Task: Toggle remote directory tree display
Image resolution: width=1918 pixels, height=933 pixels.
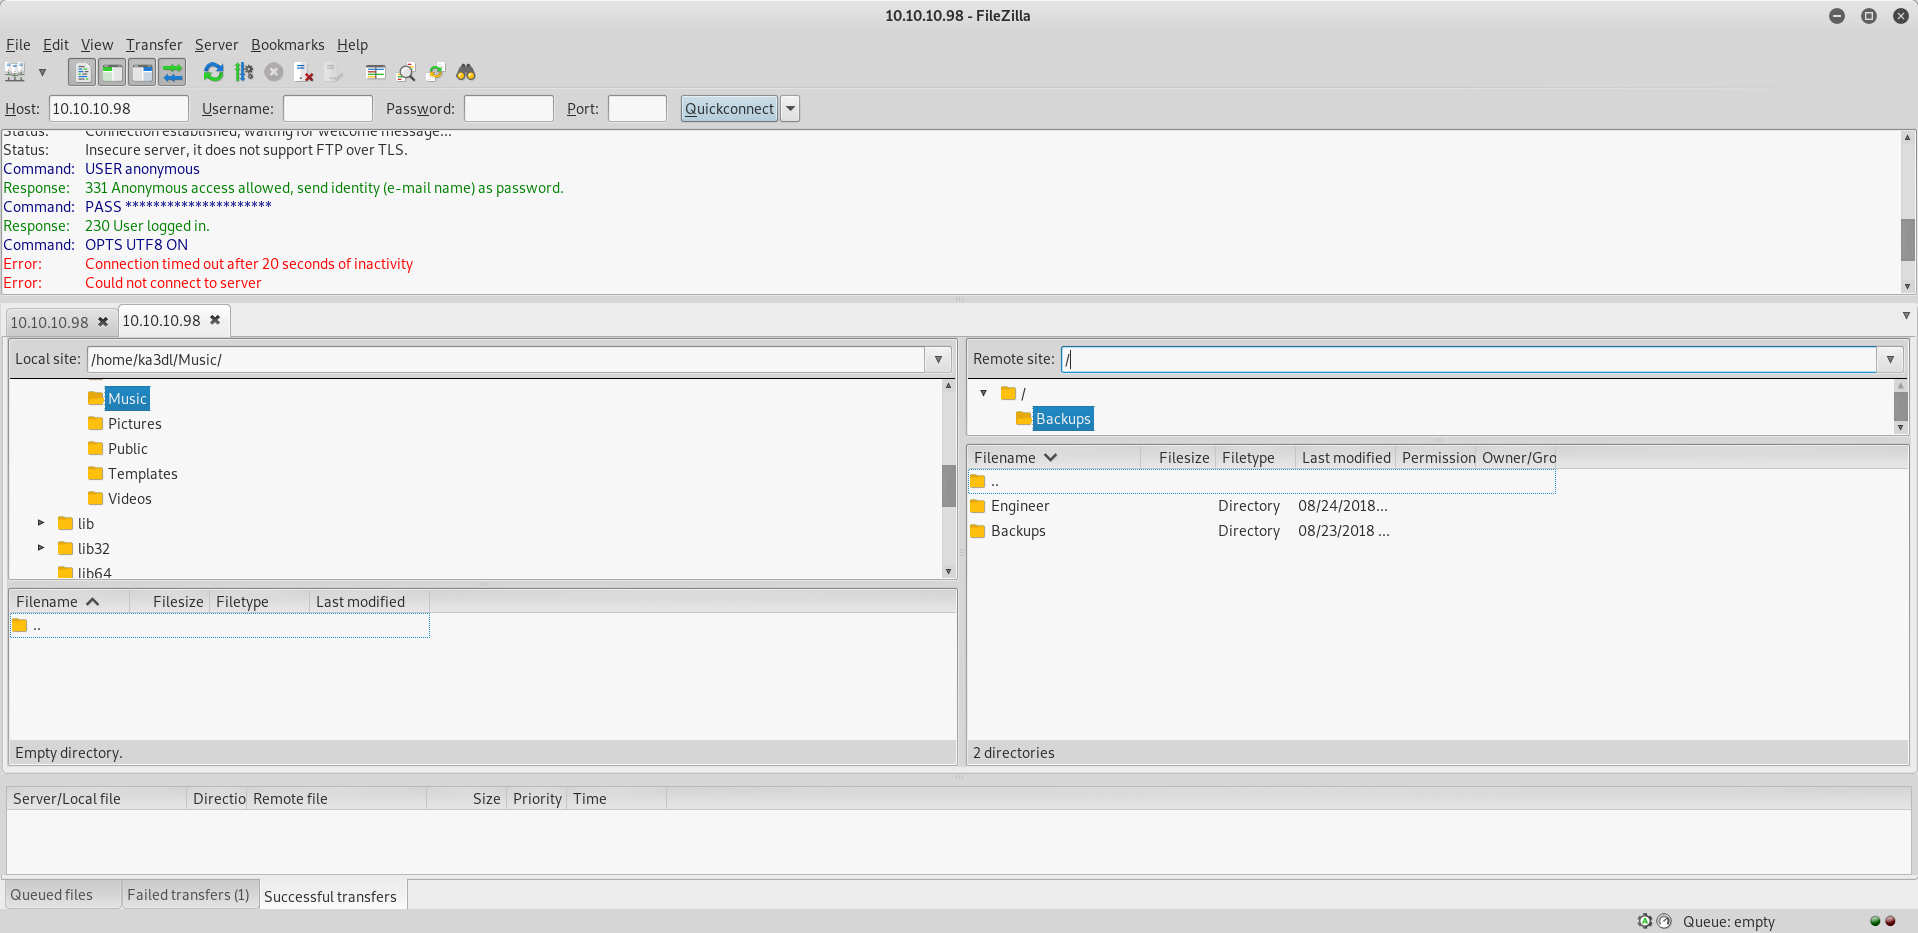Action: click(x=142, y=72)
